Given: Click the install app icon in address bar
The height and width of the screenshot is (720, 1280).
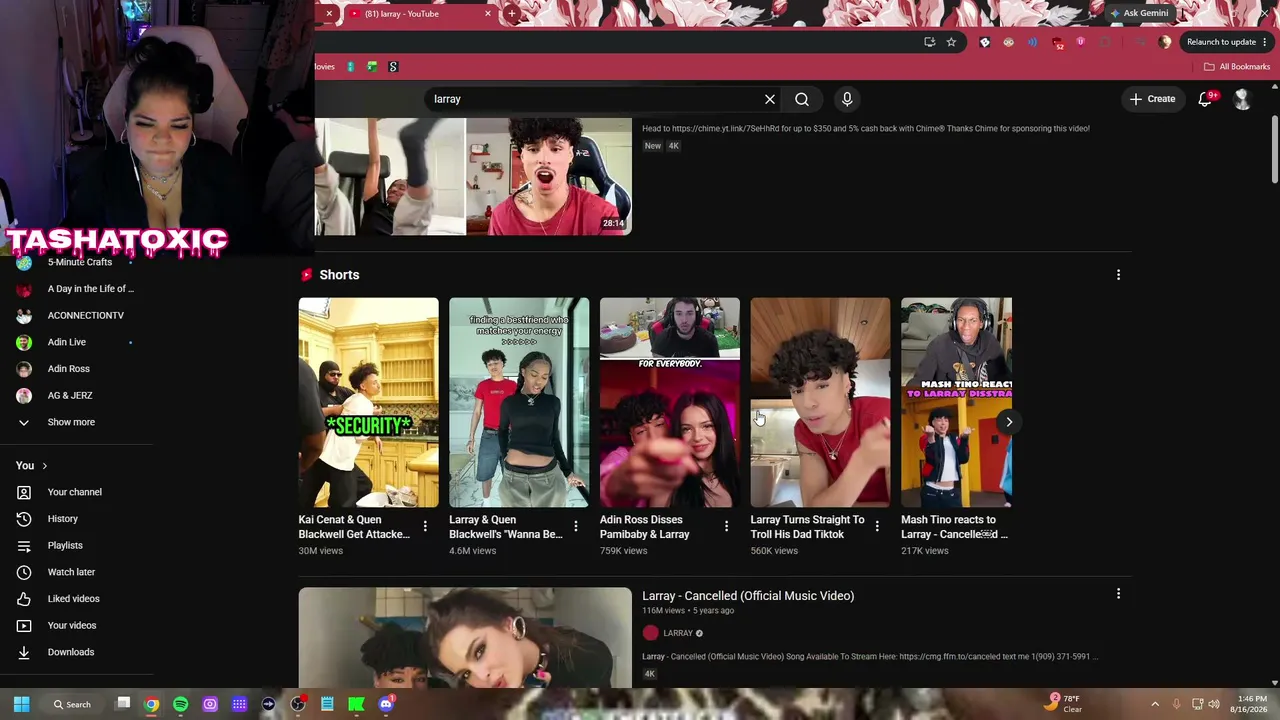Looking at the screenshot, I should (929, 42).
